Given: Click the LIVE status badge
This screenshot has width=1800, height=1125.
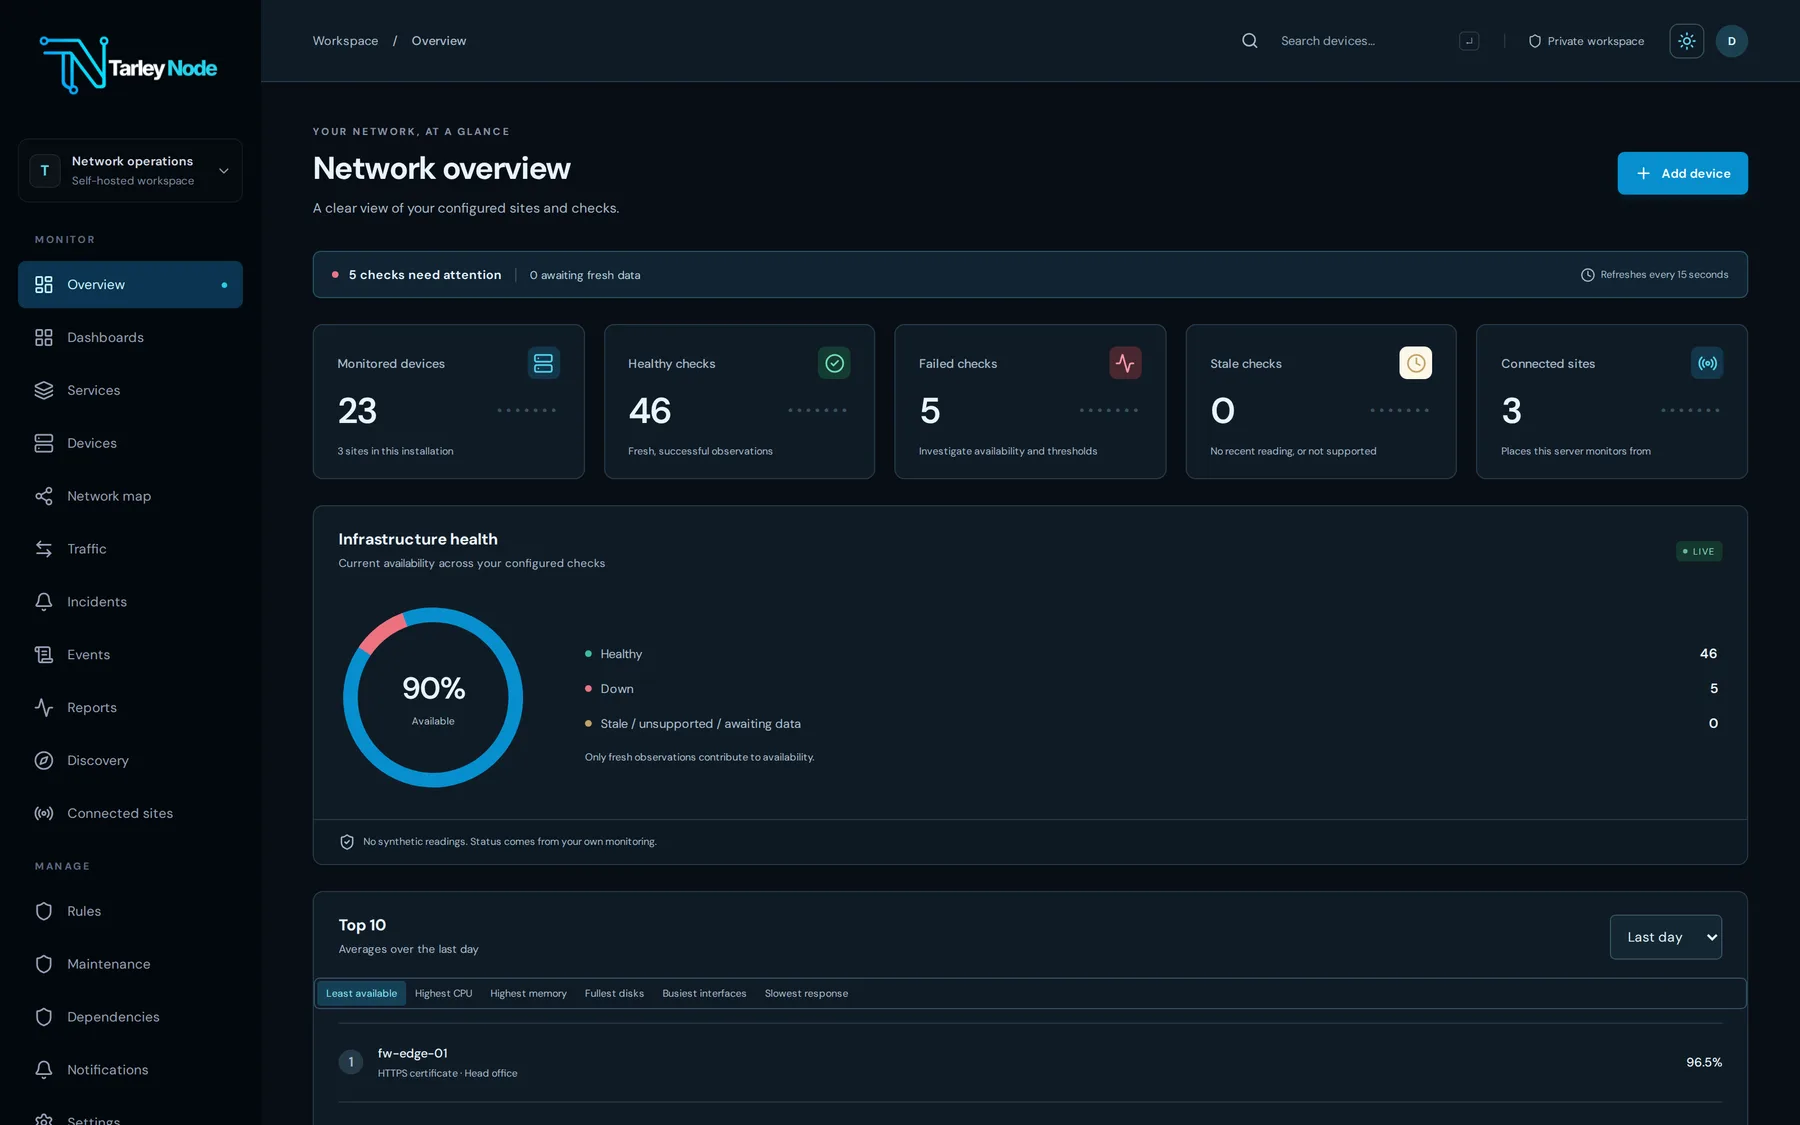Looking at the screenshot, I should (1699, 552).
